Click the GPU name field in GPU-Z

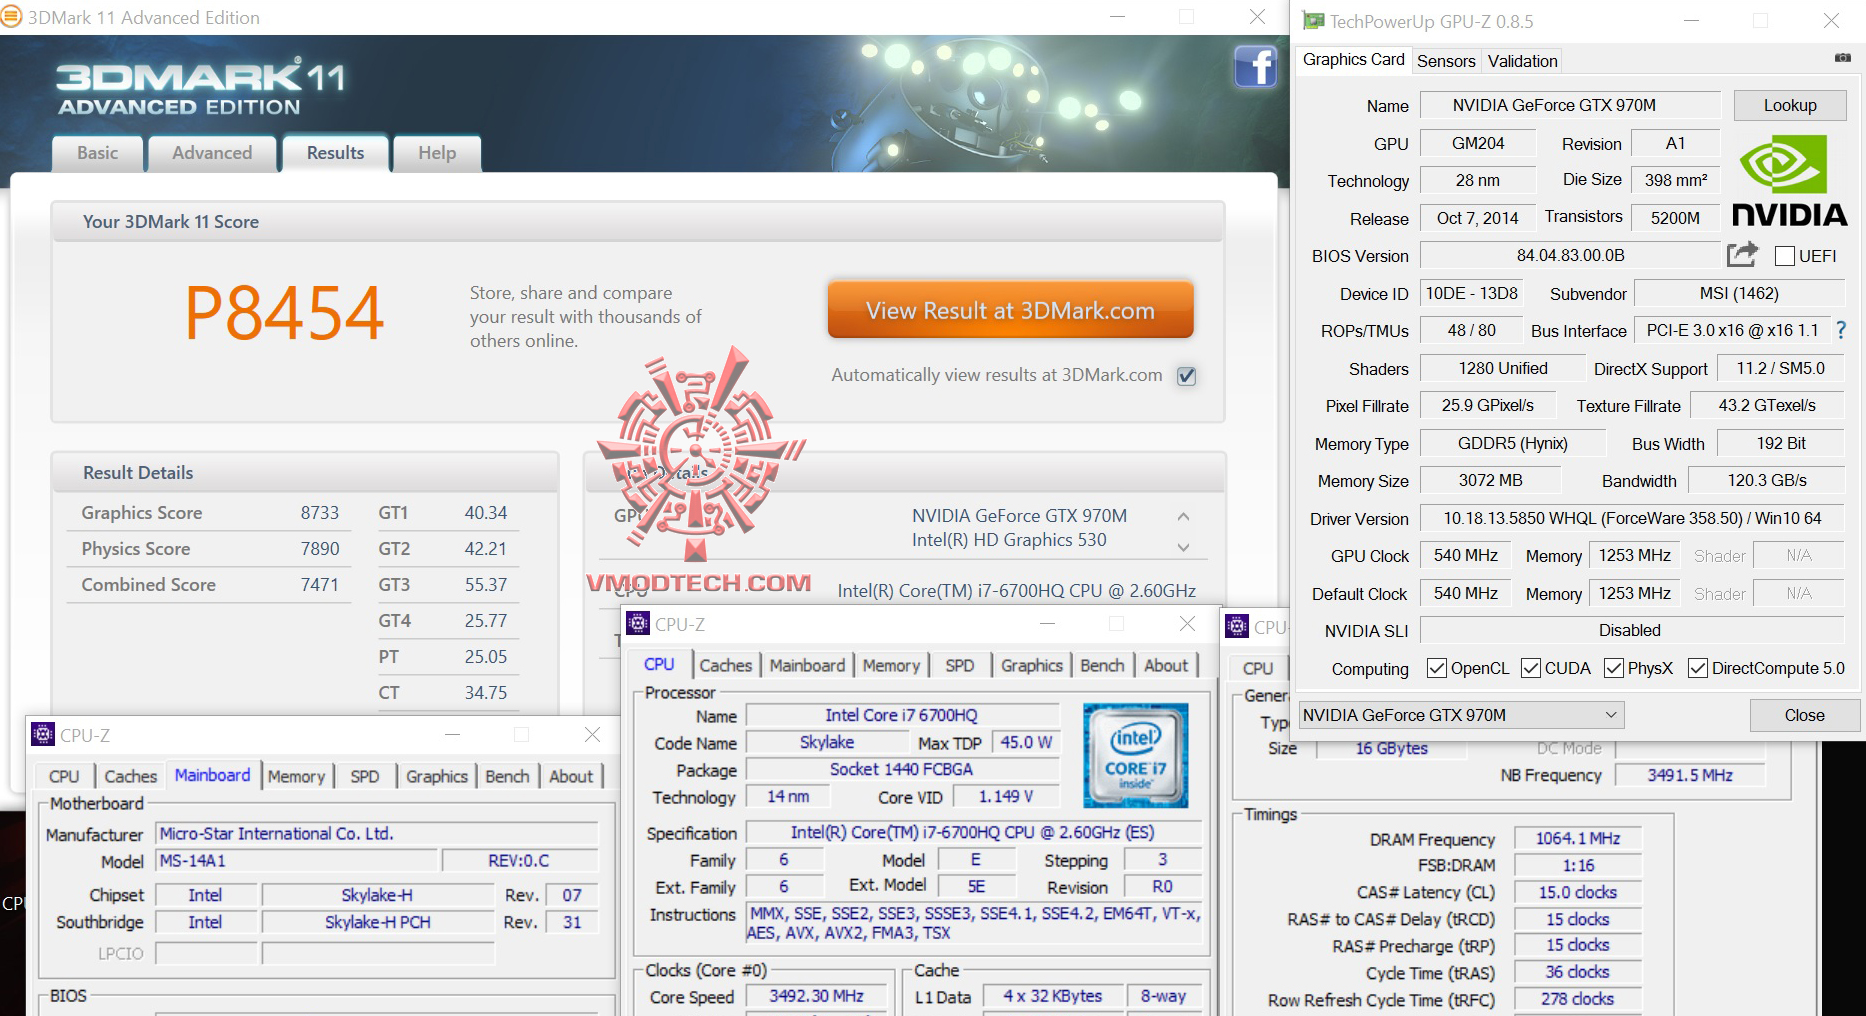click(1570, 105)
